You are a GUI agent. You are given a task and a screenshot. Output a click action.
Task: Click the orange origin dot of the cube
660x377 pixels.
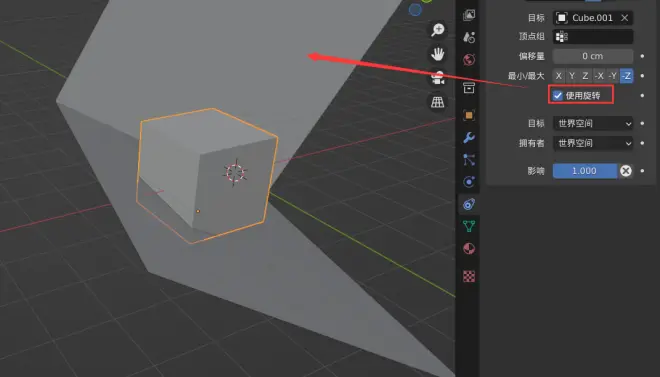pos(198,211)
